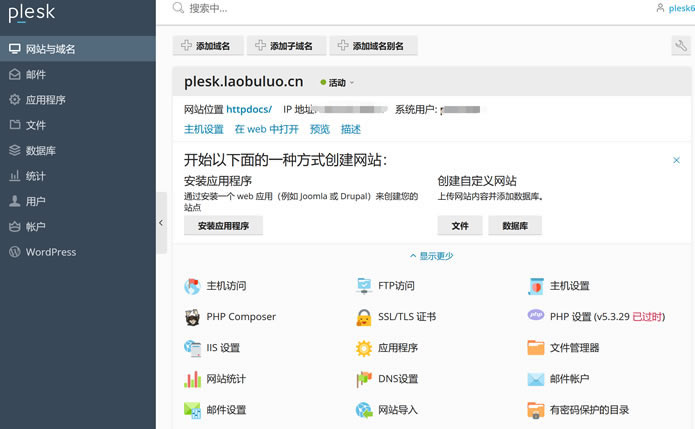Click the wrench settings icon at top right

tap(681, 45)
